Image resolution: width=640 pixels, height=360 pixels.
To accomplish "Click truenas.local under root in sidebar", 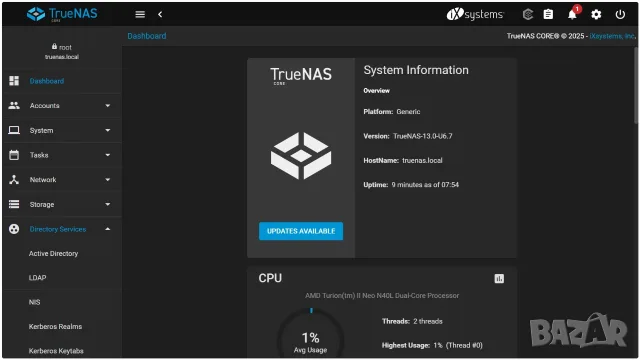I will [62, 57].
